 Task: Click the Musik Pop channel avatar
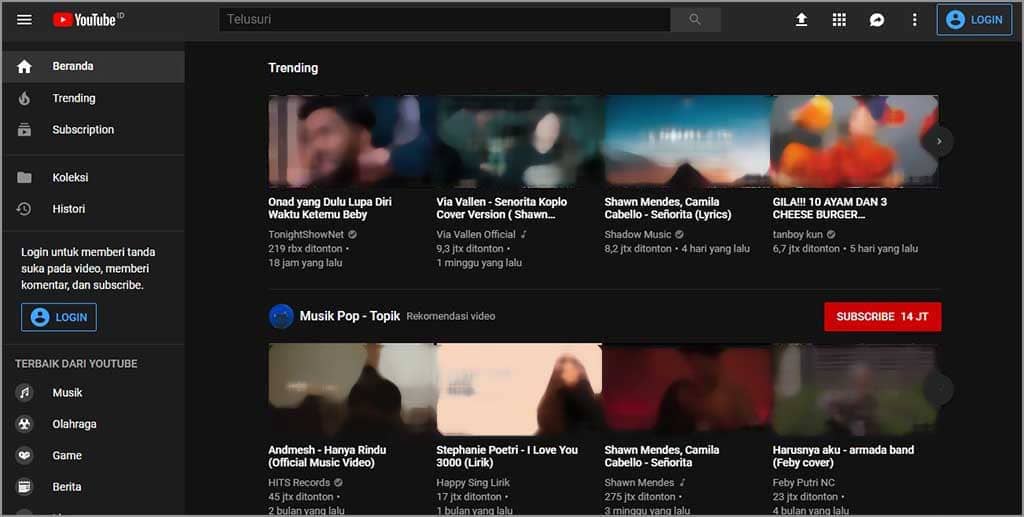[281, 316]
